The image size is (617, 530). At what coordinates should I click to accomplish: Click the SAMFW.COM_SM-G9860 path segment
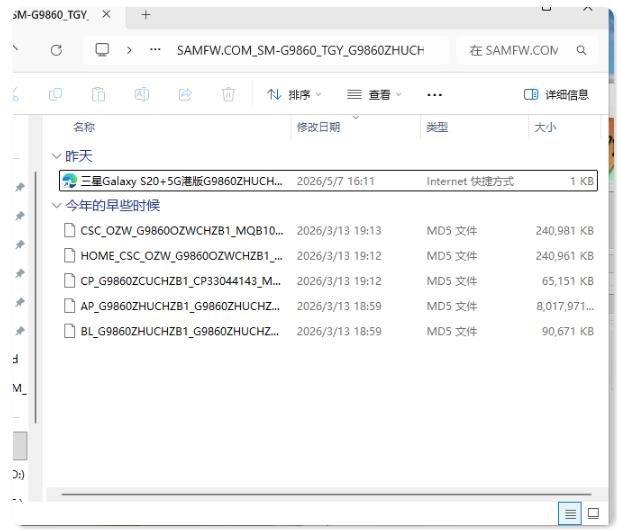[x=300, y=50]
